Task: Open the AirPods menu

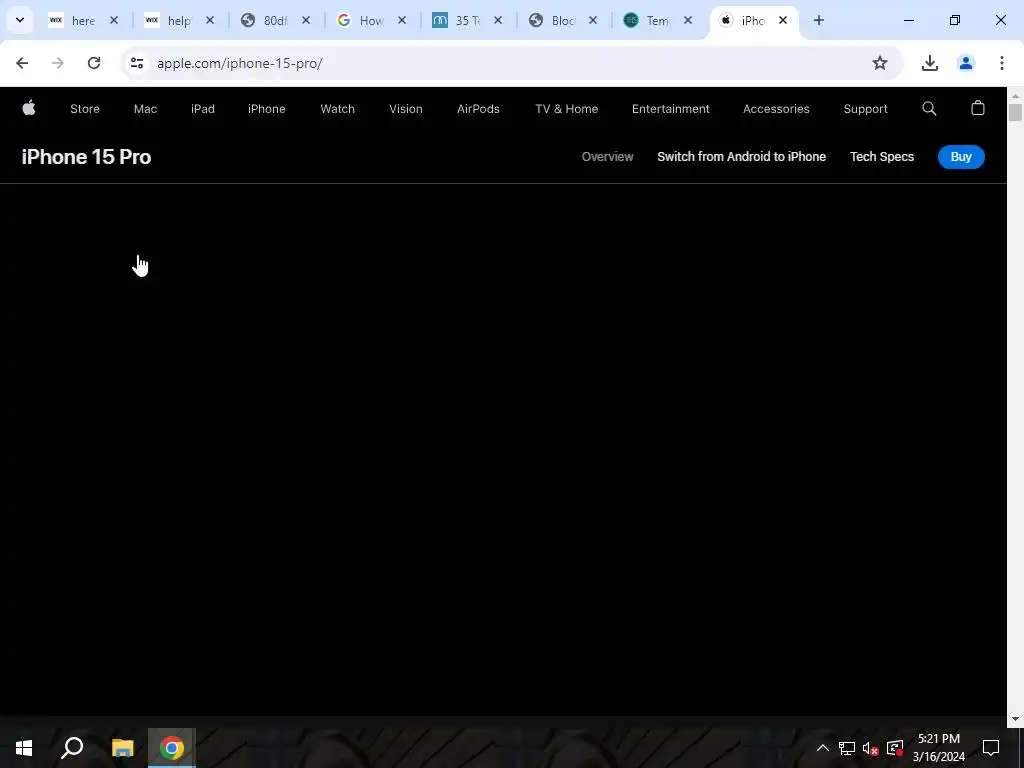Action: 478,109
